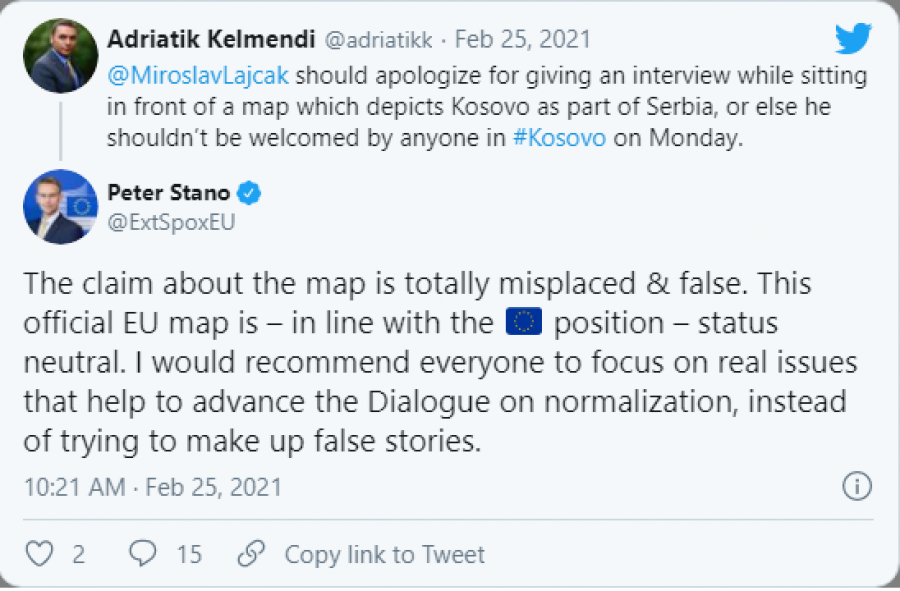Open the @ExtSpoxEU handle
The width and height of the screenshot is (900, 591).
point(171,222)
